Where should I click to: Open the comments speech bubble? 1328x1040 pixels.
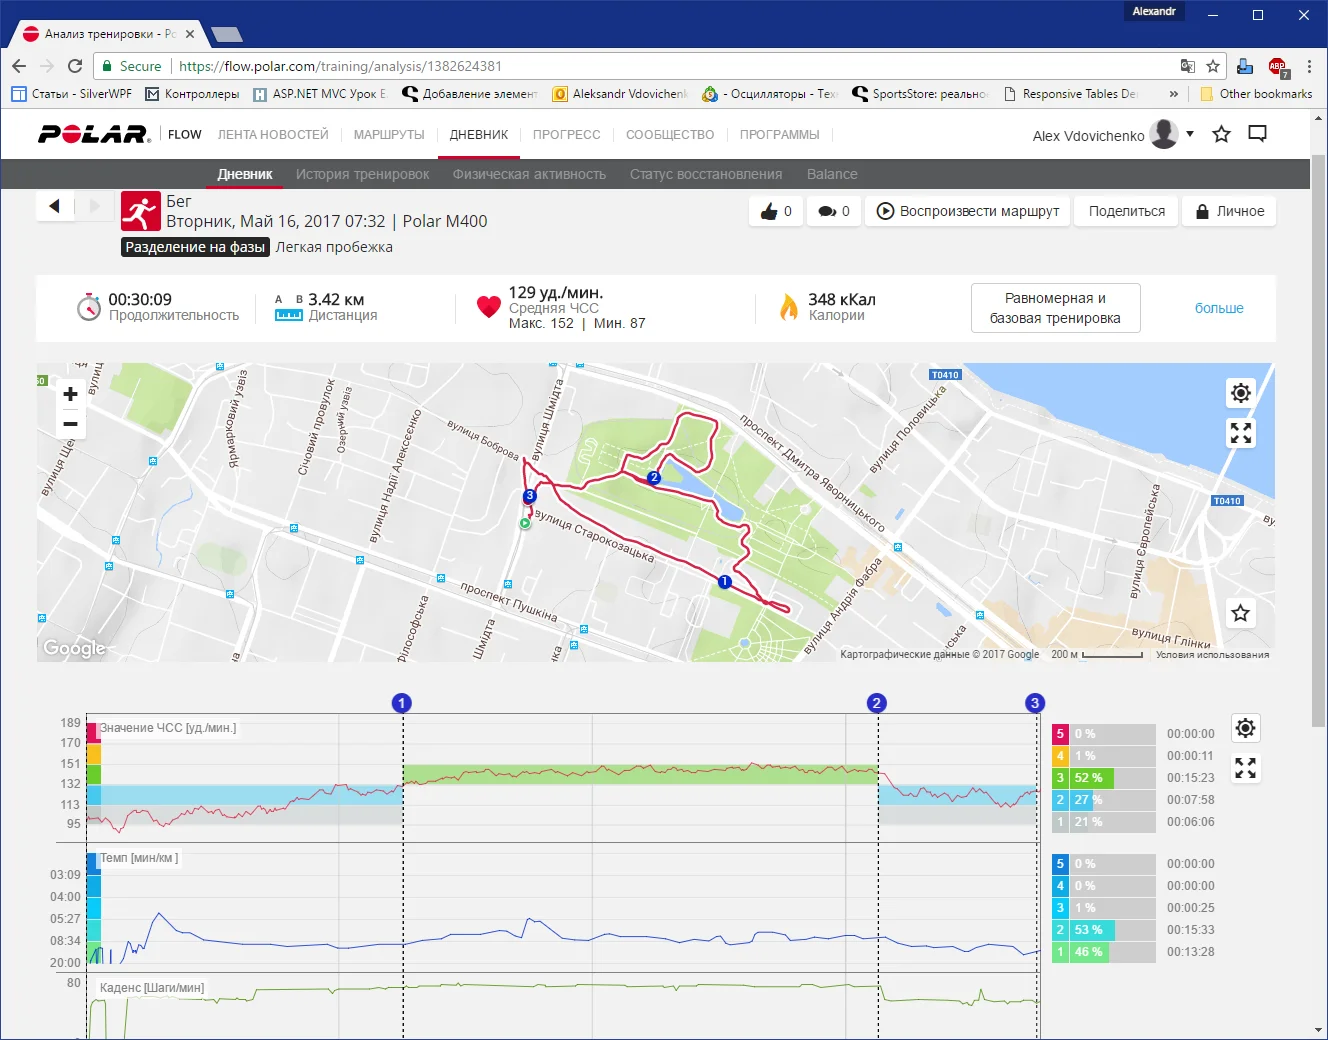[833, 211]
